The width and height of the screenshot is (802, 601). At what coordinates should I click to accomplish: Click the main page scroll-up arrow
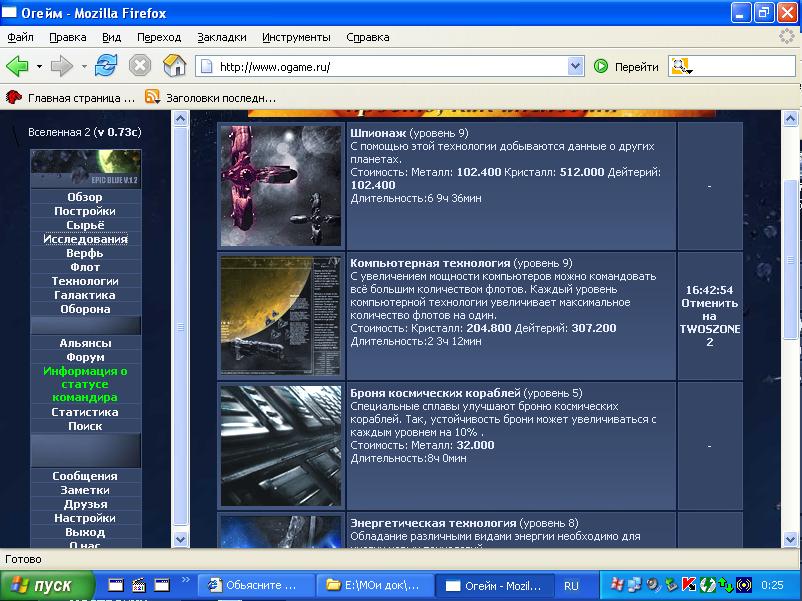click(x=790, y=119)
